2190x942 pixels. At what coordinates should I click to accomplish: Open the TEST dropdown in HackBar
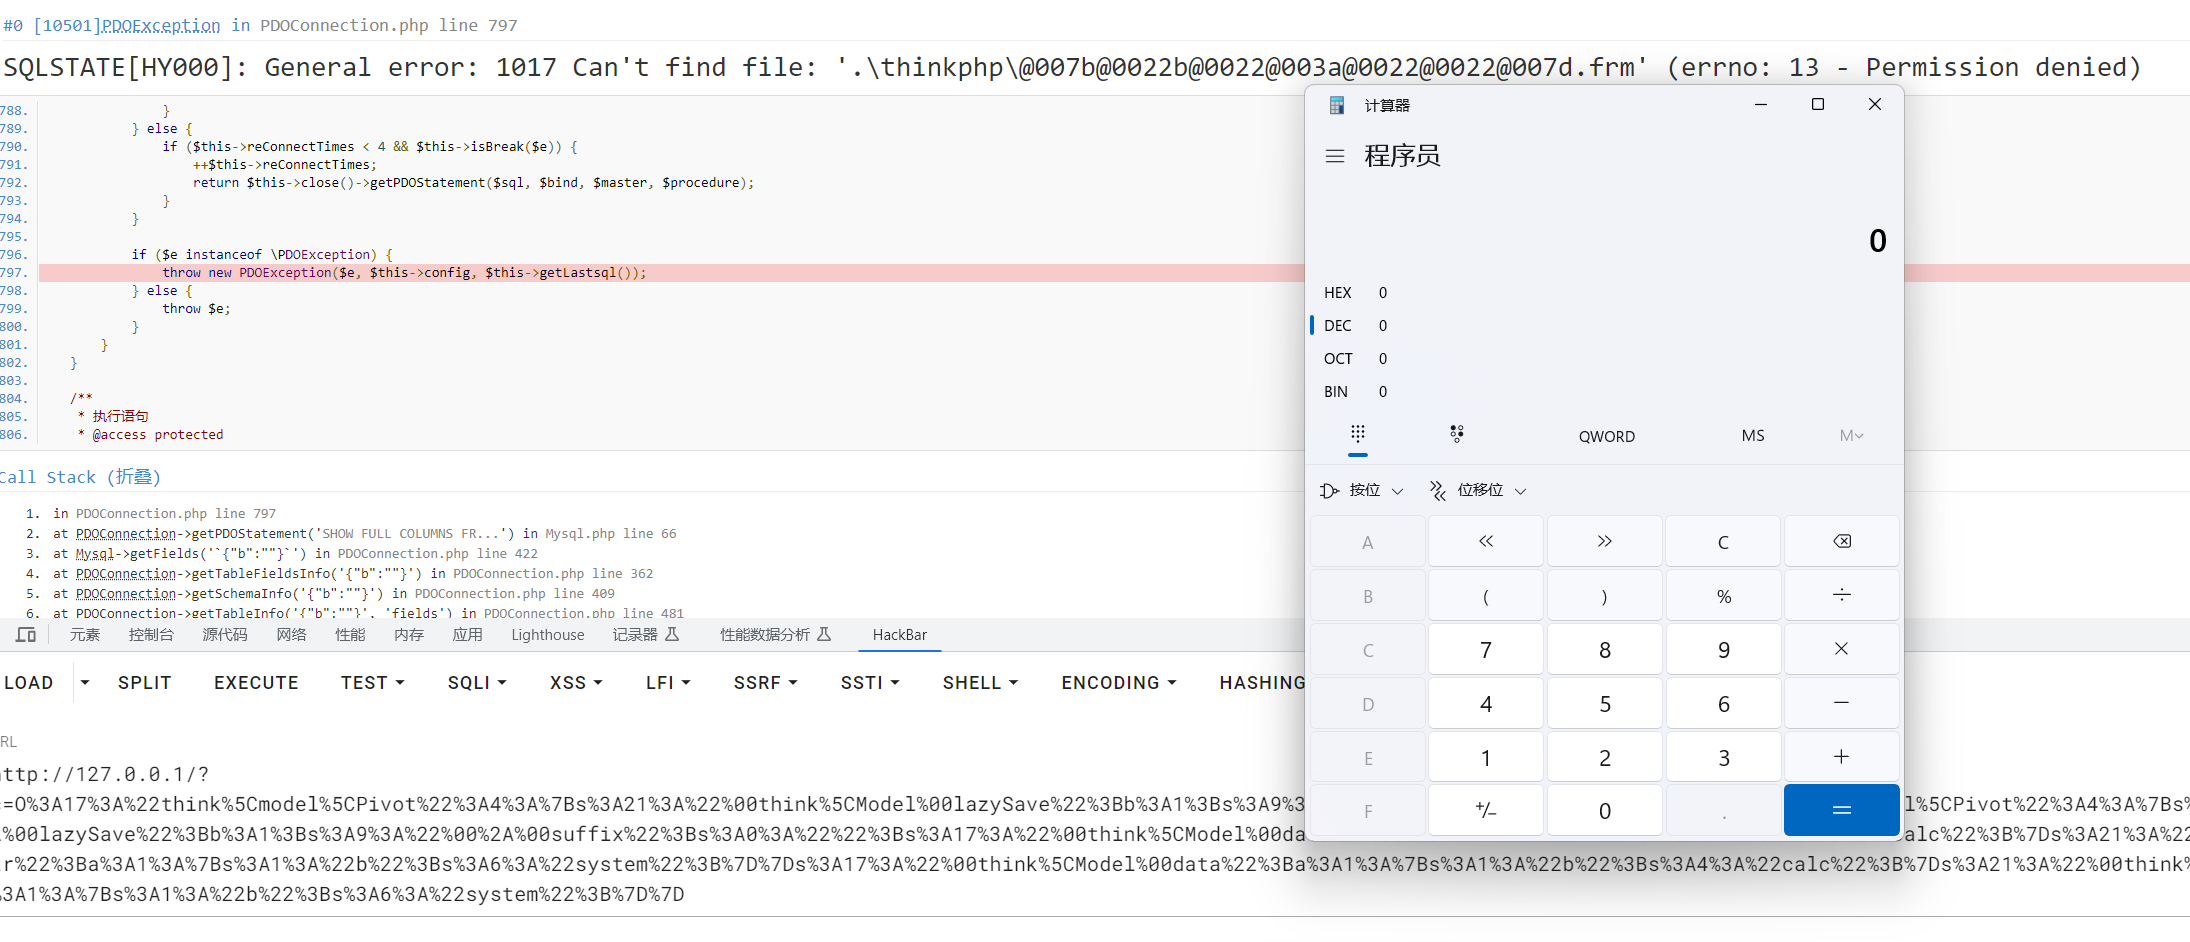pos(372,682)
